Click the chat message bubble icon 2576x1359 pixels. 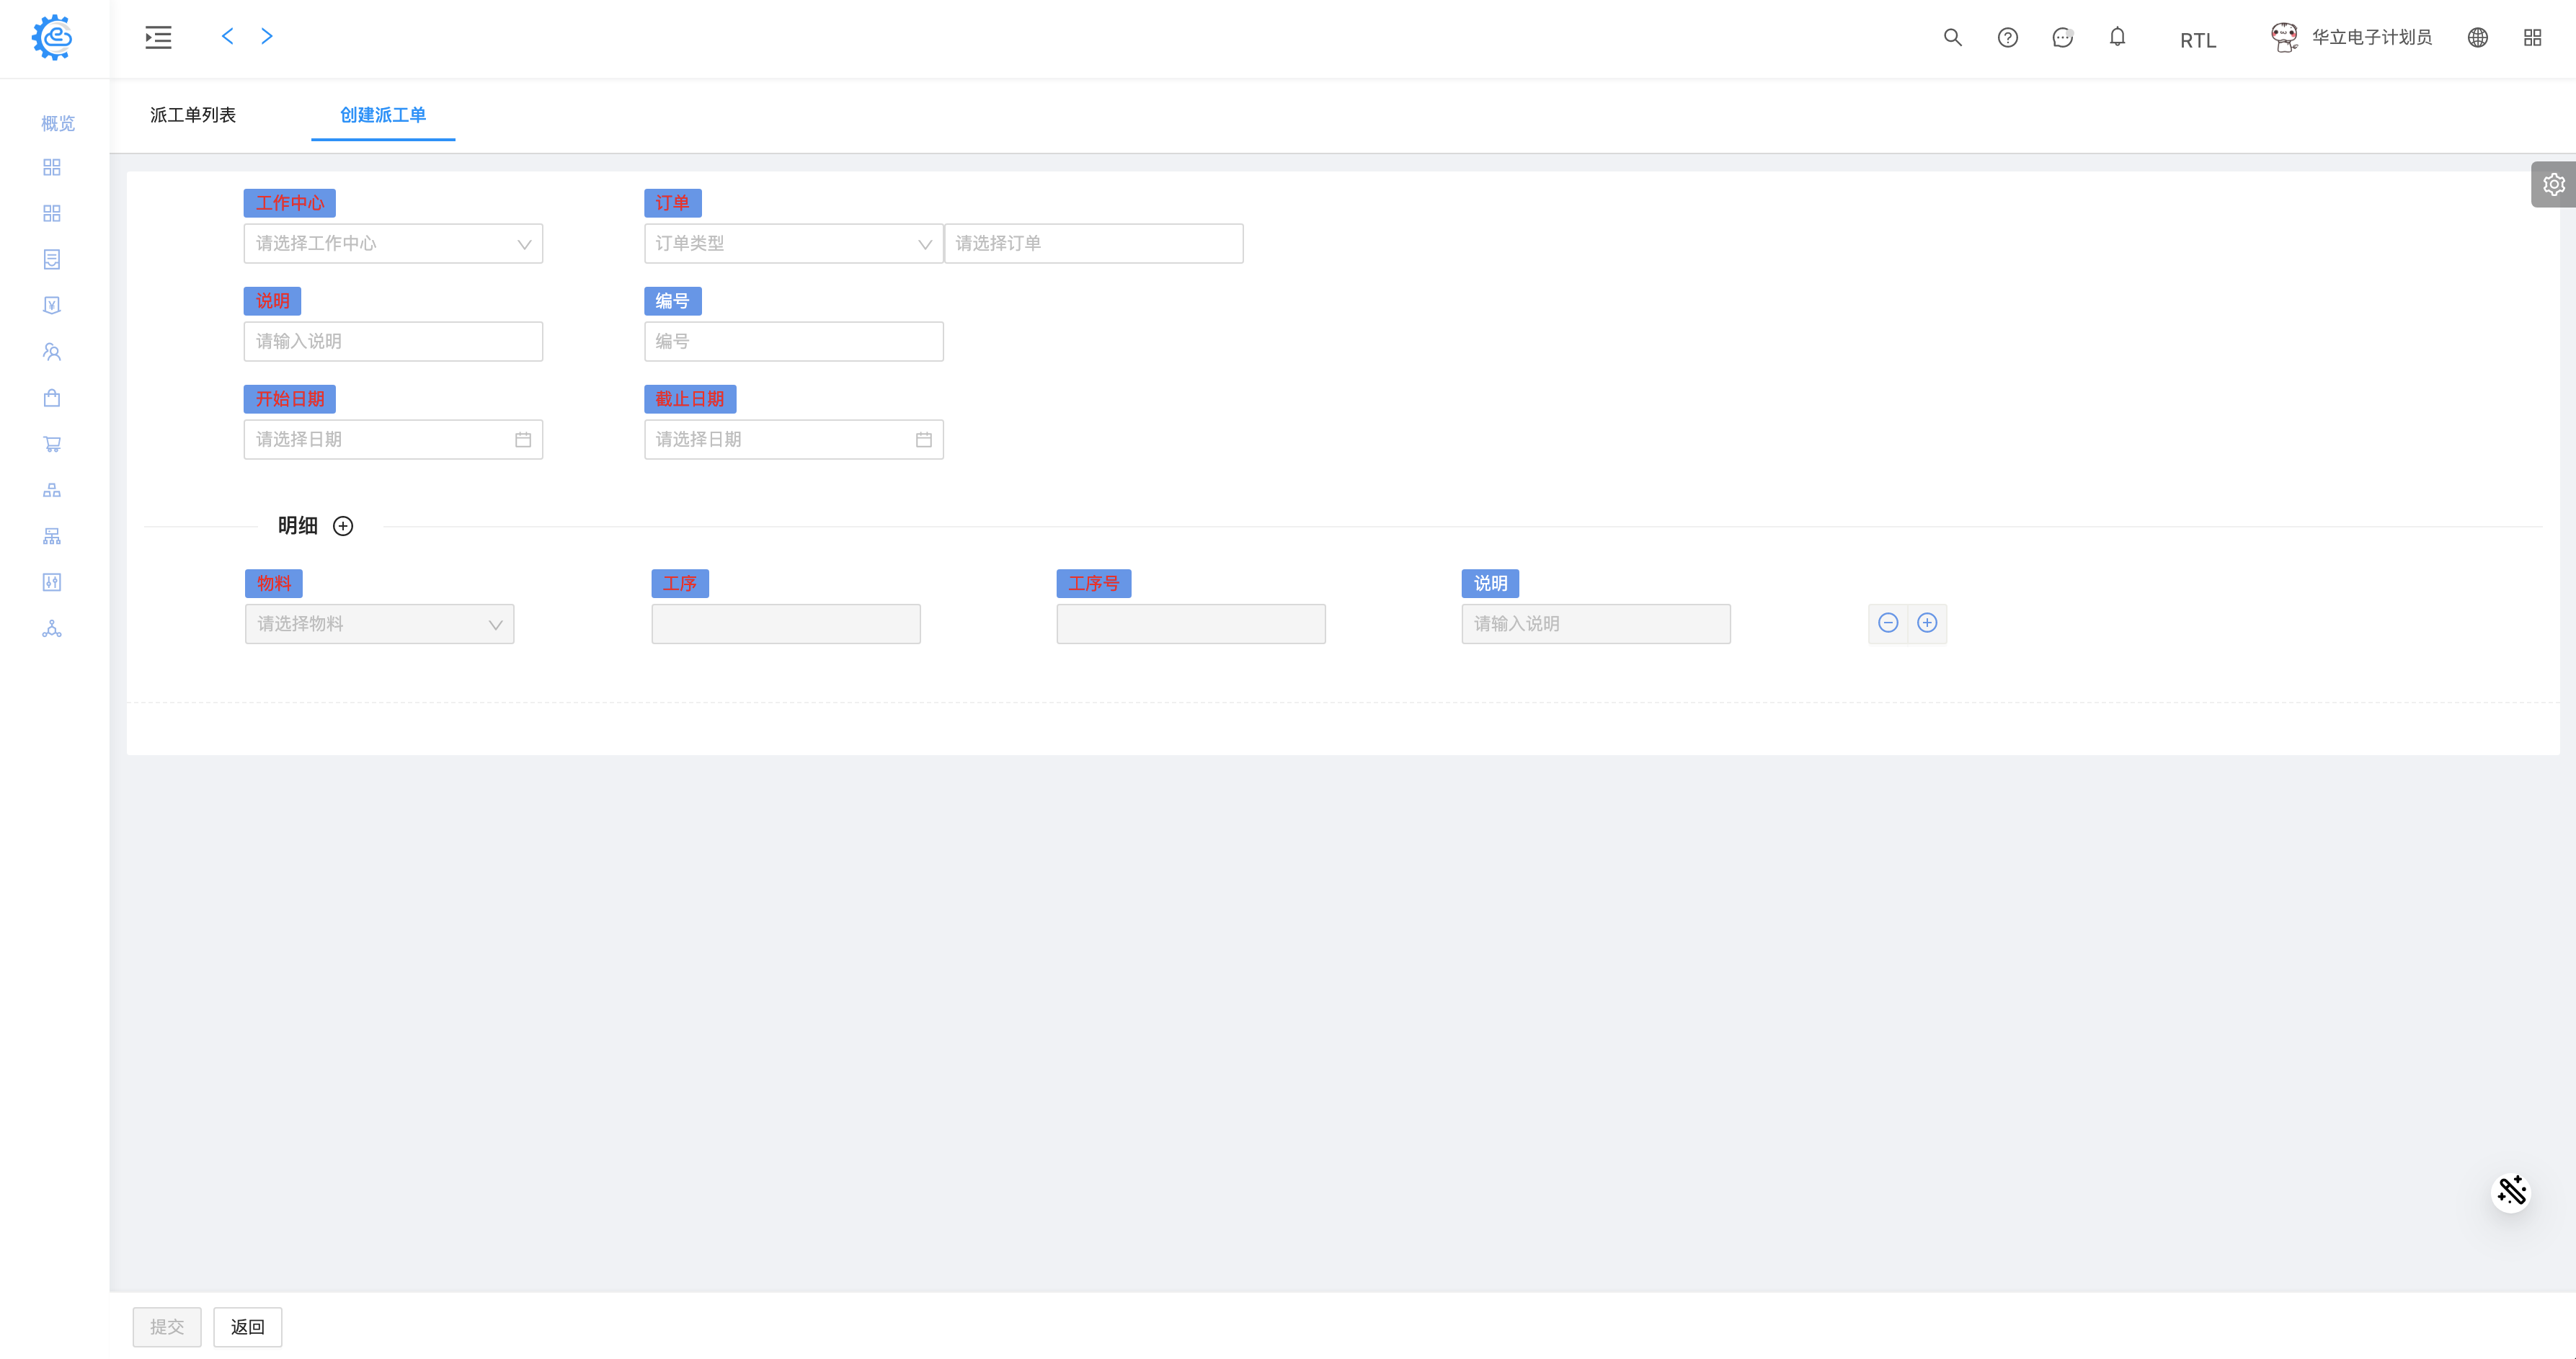2062,37
